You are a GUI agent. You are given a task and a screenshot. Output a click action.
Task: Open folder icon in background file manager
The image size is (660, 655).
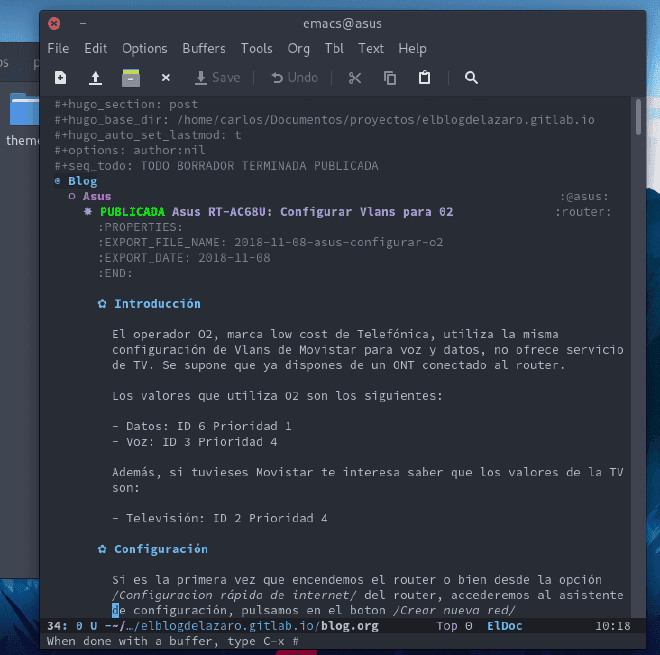pyautogui.click(x=24, y=109)
